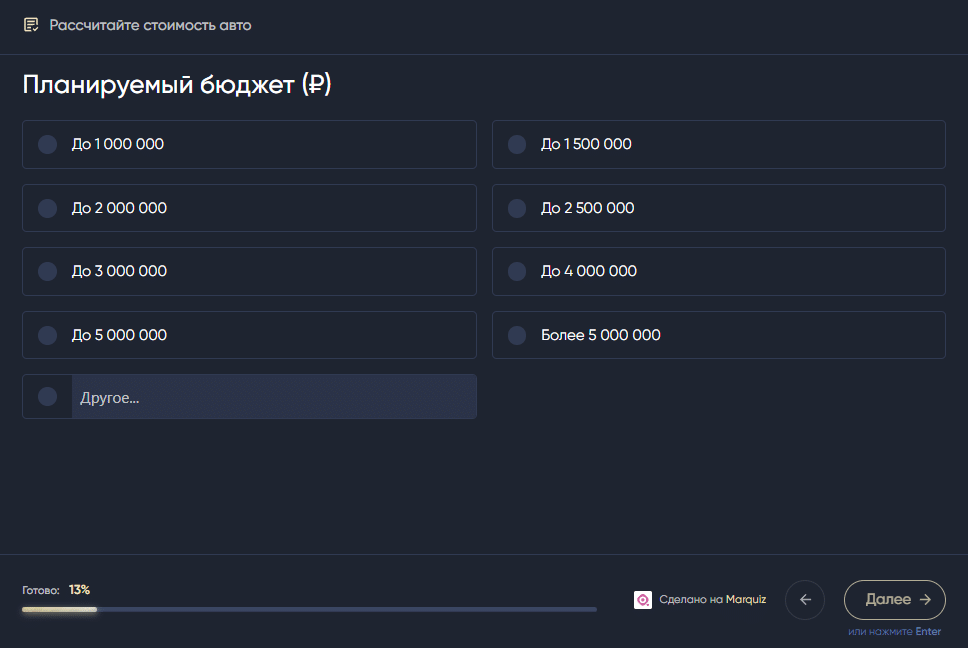The width and height of the screenshot is (968, 648).
Task: Click the Далее button text
Action: click(888, 599)
